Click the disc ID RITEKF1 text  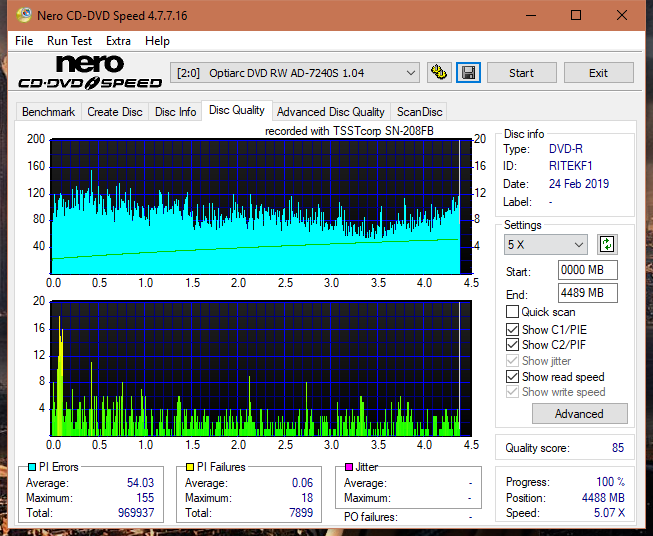click(x=570, y=166)
